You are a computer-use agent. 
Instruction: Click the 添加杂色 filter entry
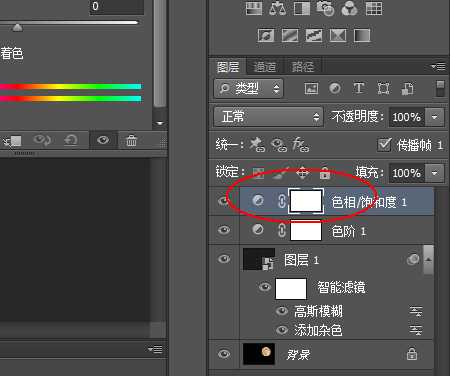(318, 330)
